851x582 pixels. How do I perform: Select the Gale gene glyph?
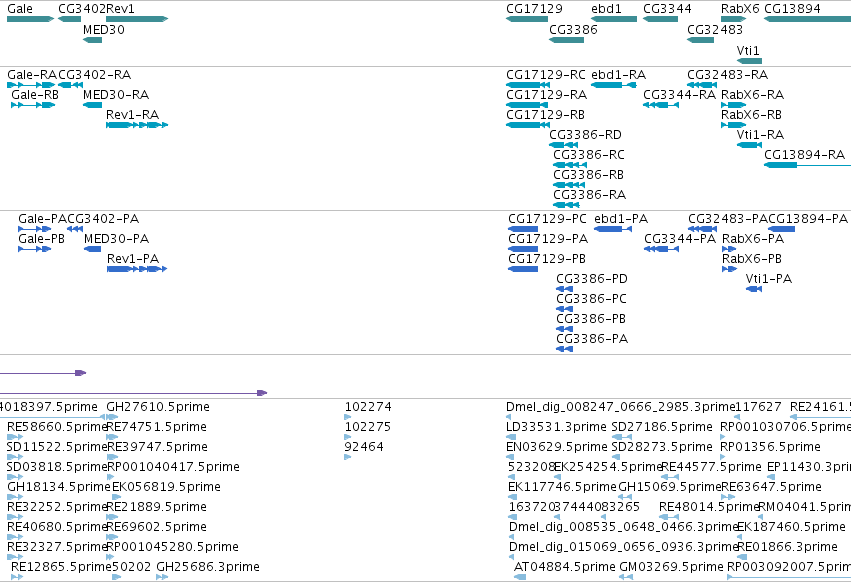click(x=30, y=19)
